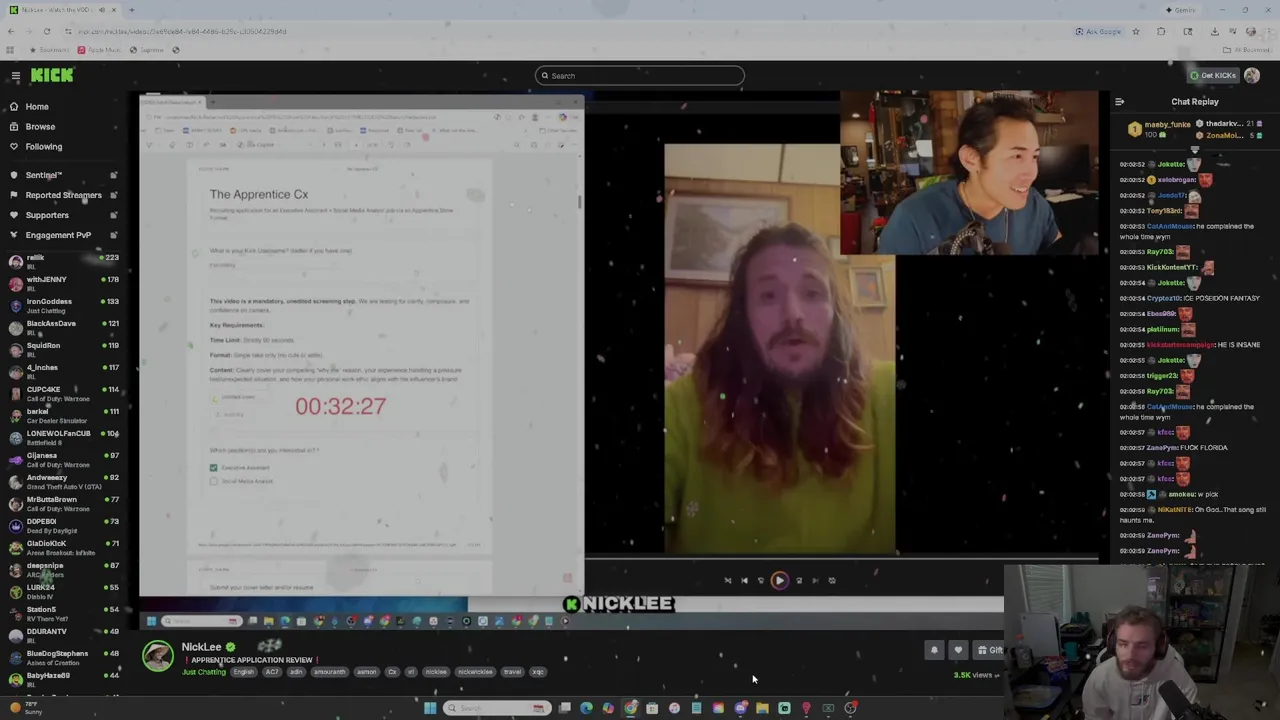Image resolution: width=1280 pixels, height=720 pixels.
Task: Open Chrome from the taskbar
Action: 631,708
